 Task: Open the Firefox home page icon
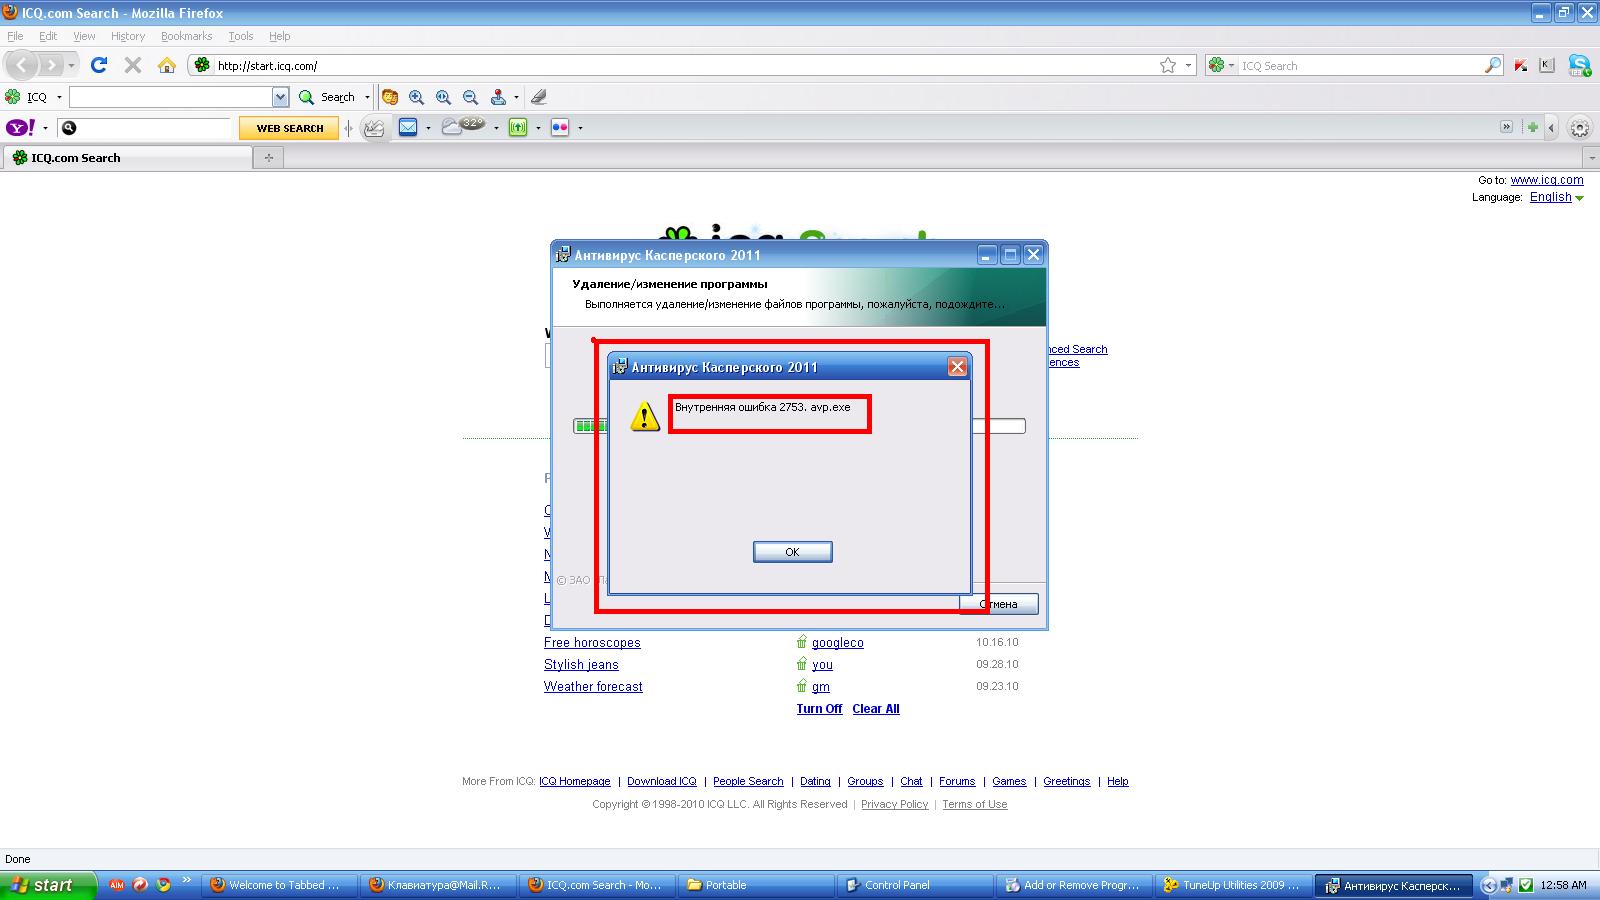tap(167, 65)
